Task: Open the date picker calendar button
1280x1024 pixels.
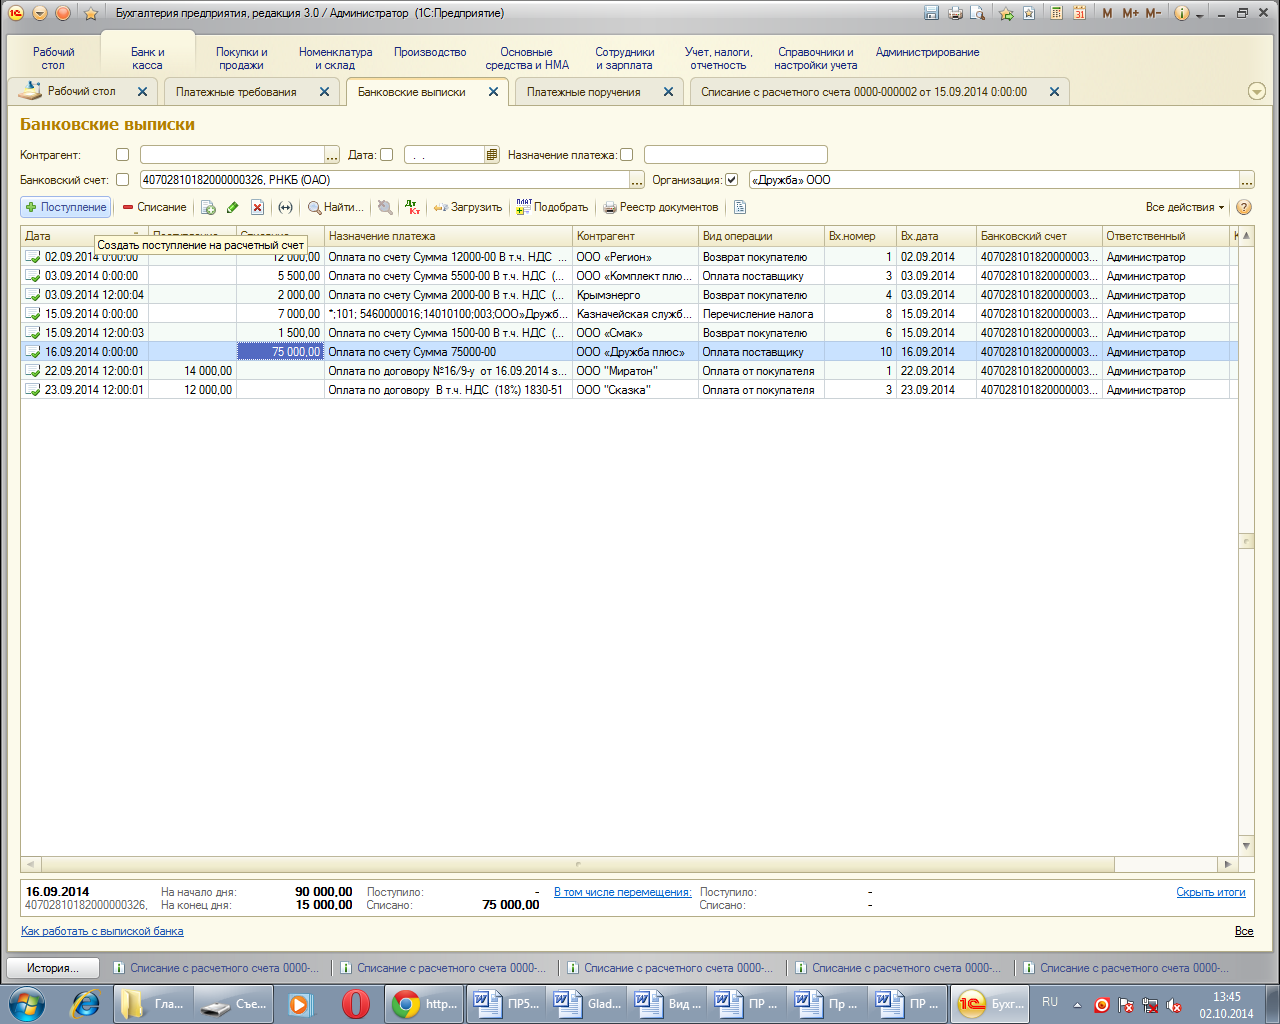Action: click(491, 155)
